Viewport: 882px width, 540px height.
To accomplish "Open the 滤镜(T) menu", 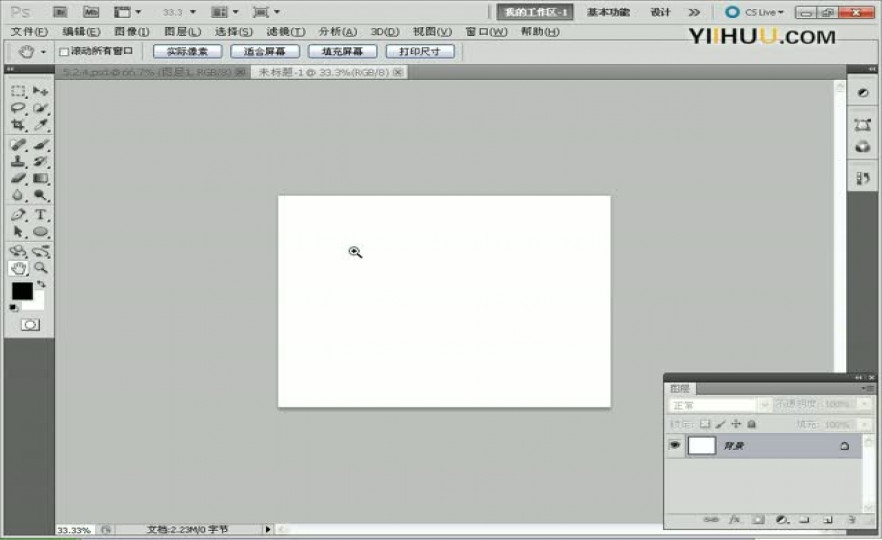I will (286, 32).
